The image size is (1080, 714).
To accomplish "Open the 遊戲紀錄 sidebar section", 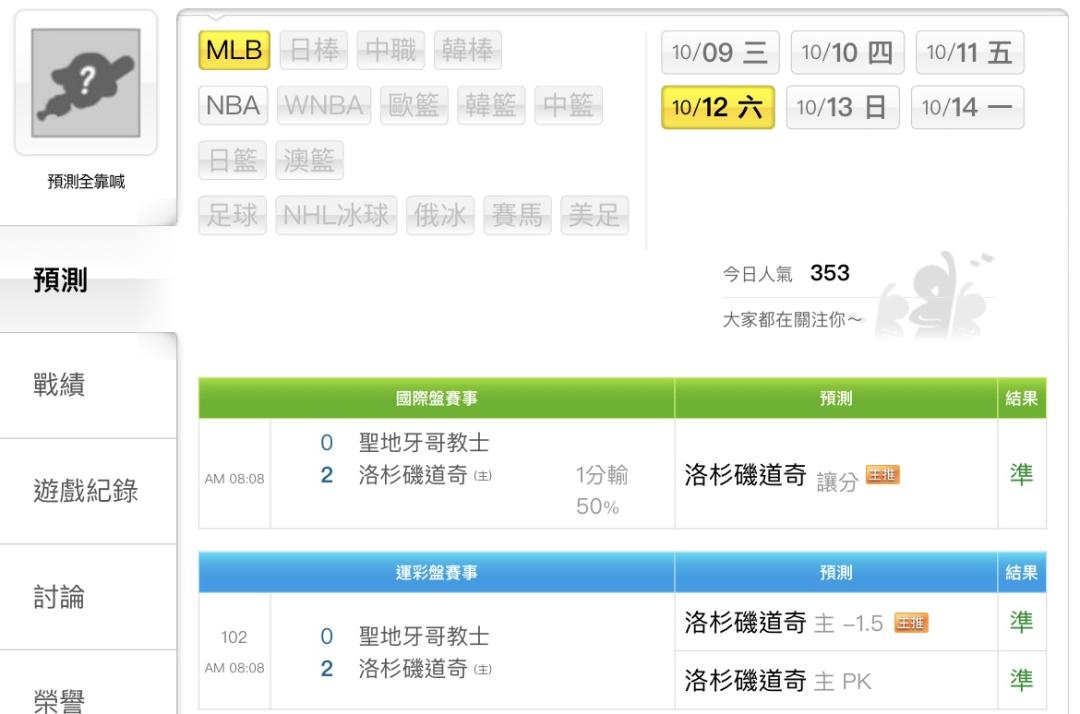I will [86, 492].
